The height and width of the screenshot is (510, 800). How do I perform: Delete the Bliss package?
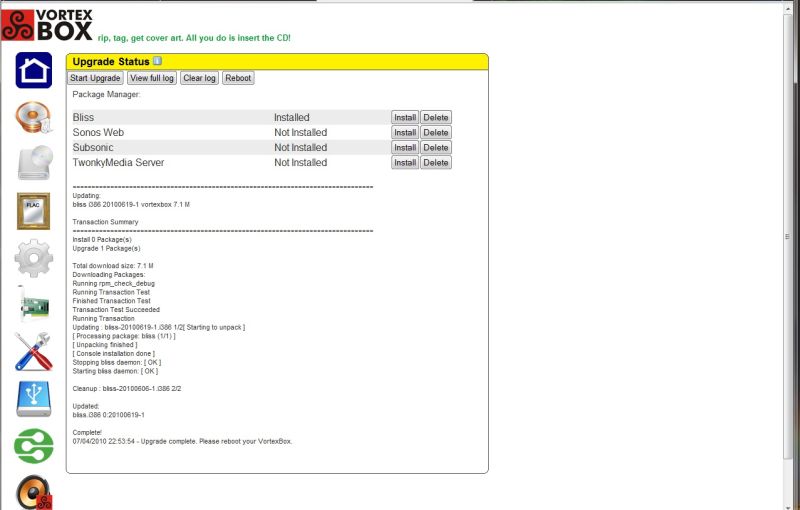point(436,117)
